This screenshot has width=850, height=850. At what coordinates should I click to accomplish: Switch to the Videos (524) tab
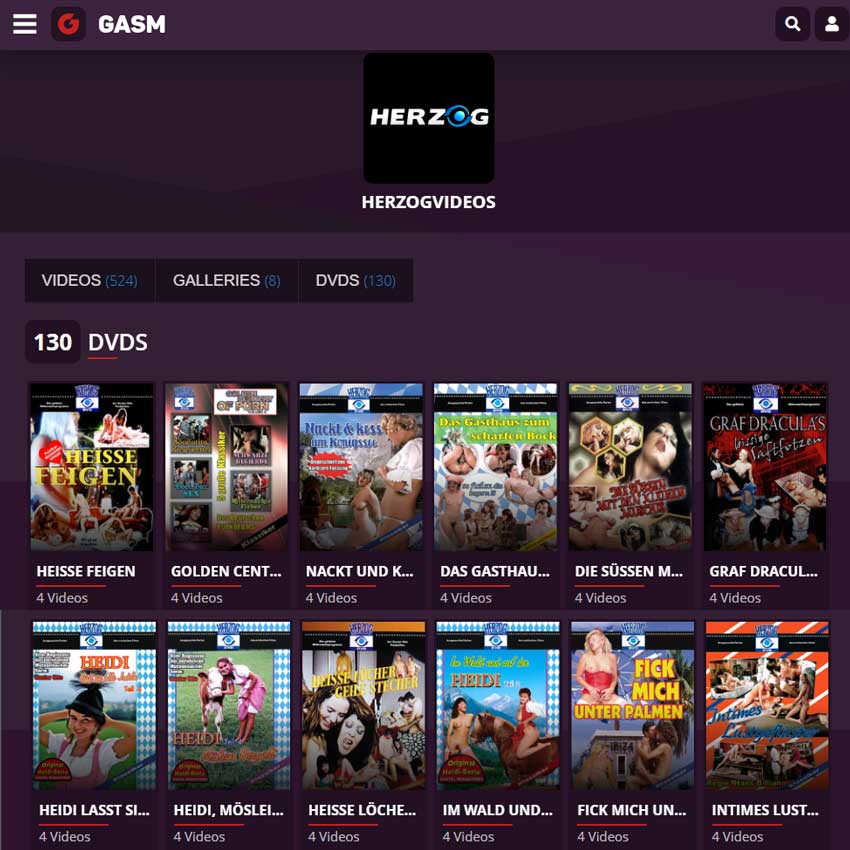click(90, 280)
